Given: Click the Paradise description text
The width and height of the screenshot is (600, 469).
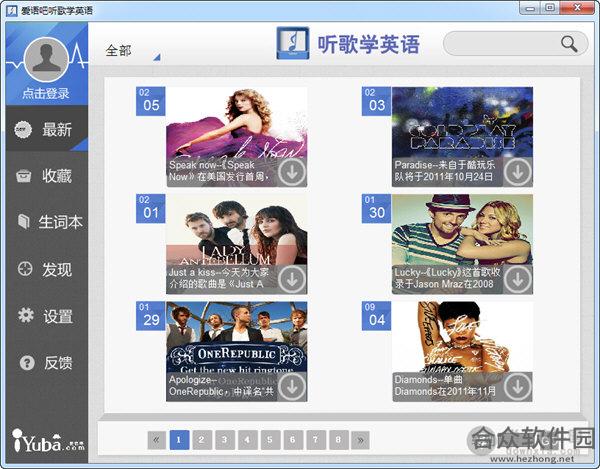Looking at the screenshot, I should coord(445,171).
